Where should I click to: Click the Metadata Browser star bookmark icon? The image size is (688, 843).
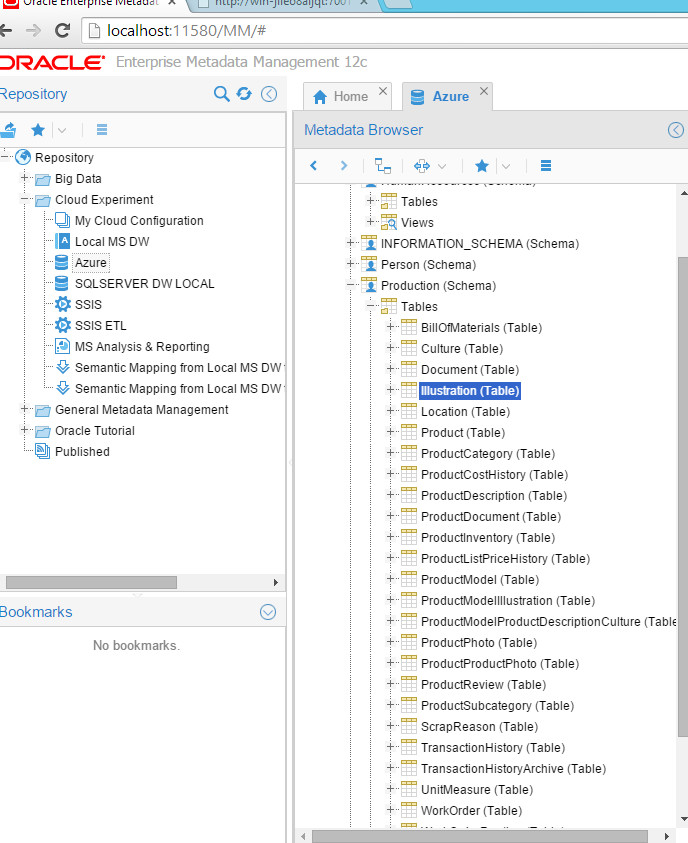coord(482,166)
